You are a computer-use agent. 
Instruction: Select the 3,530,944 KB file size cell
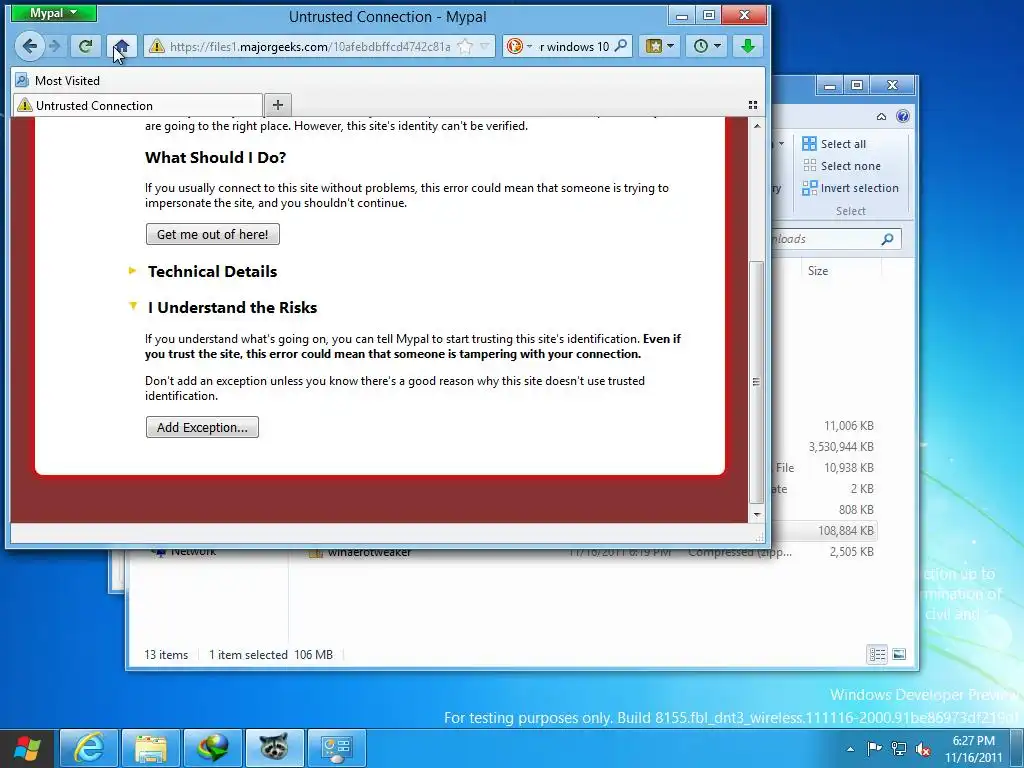pos(840,447)
